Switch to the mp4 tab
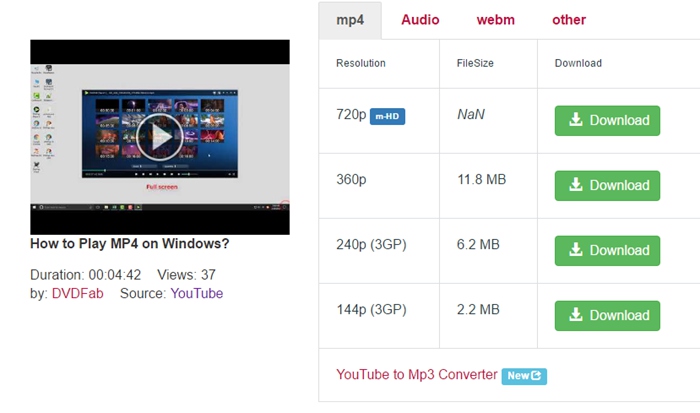The width and height of the screenshot is (700, 413). pos(350,20)
